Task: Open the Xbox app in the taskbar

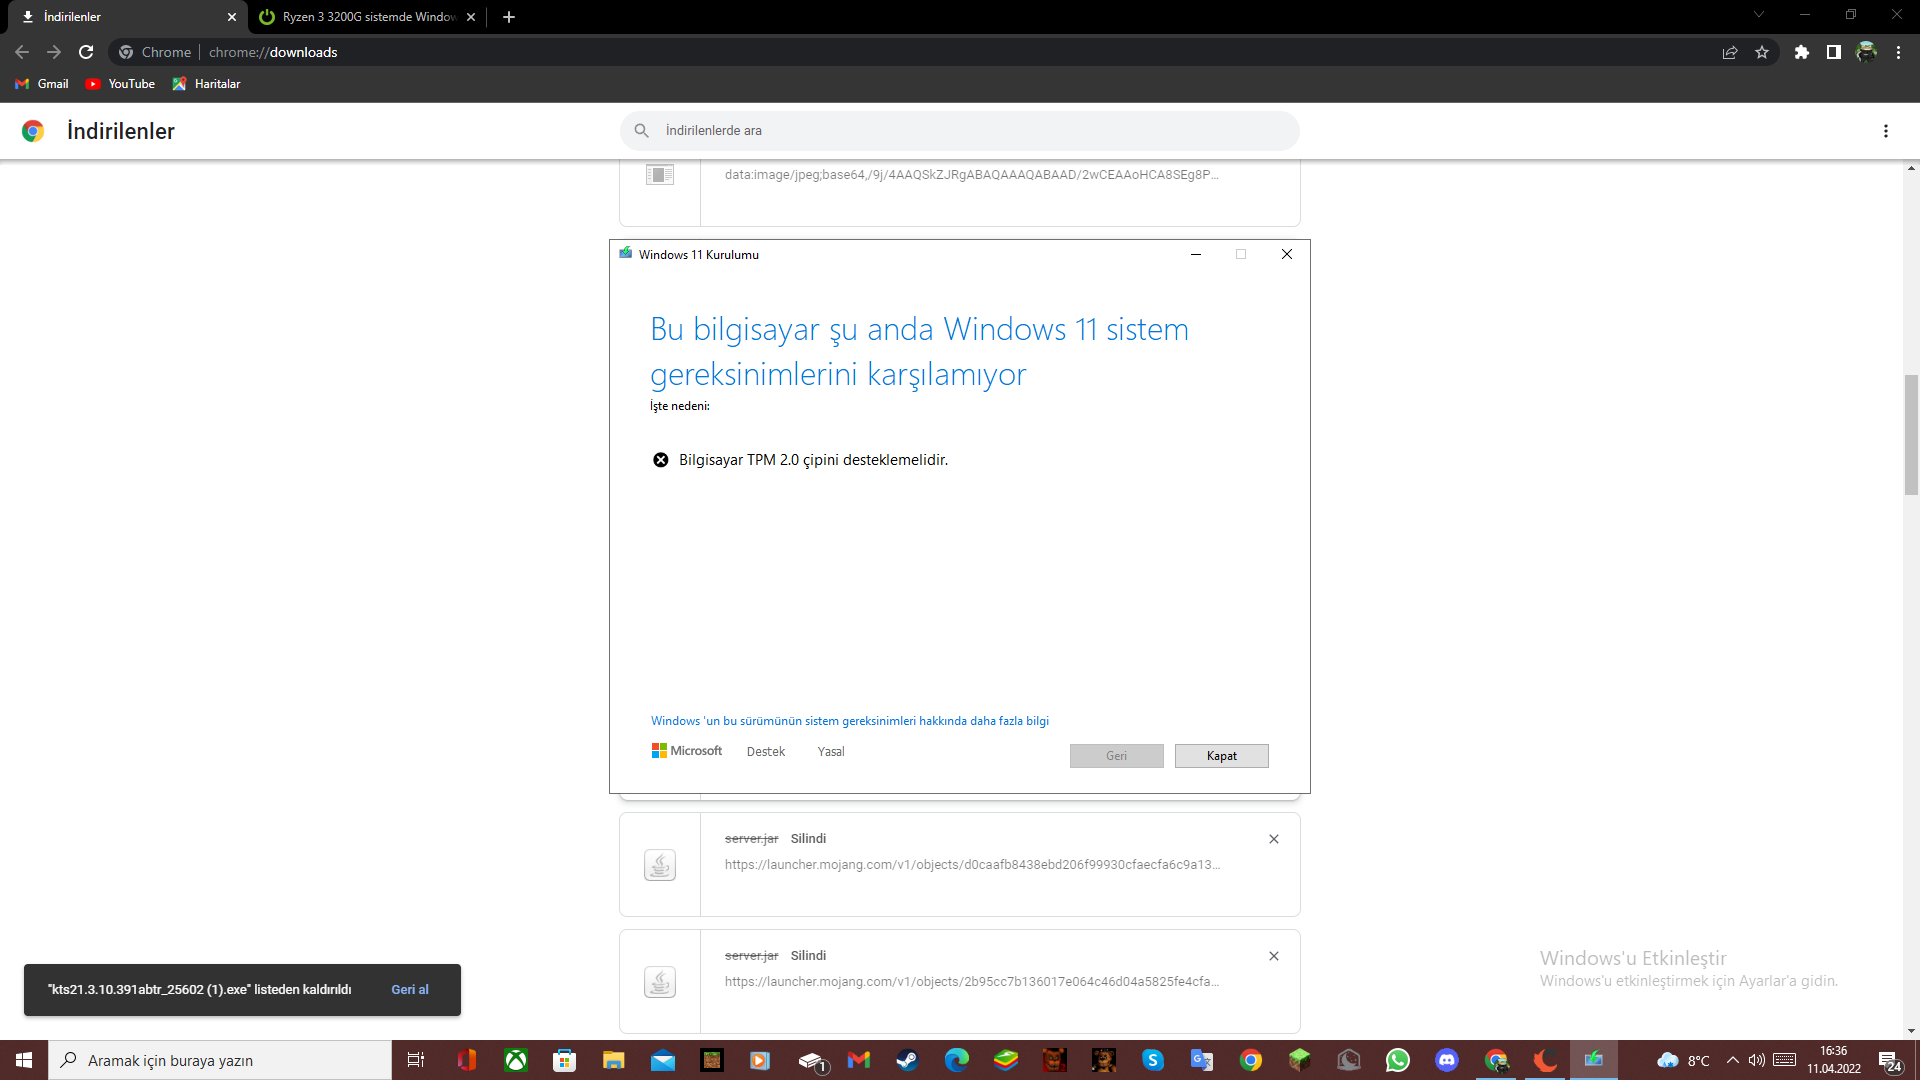Action: (516, 1060)
